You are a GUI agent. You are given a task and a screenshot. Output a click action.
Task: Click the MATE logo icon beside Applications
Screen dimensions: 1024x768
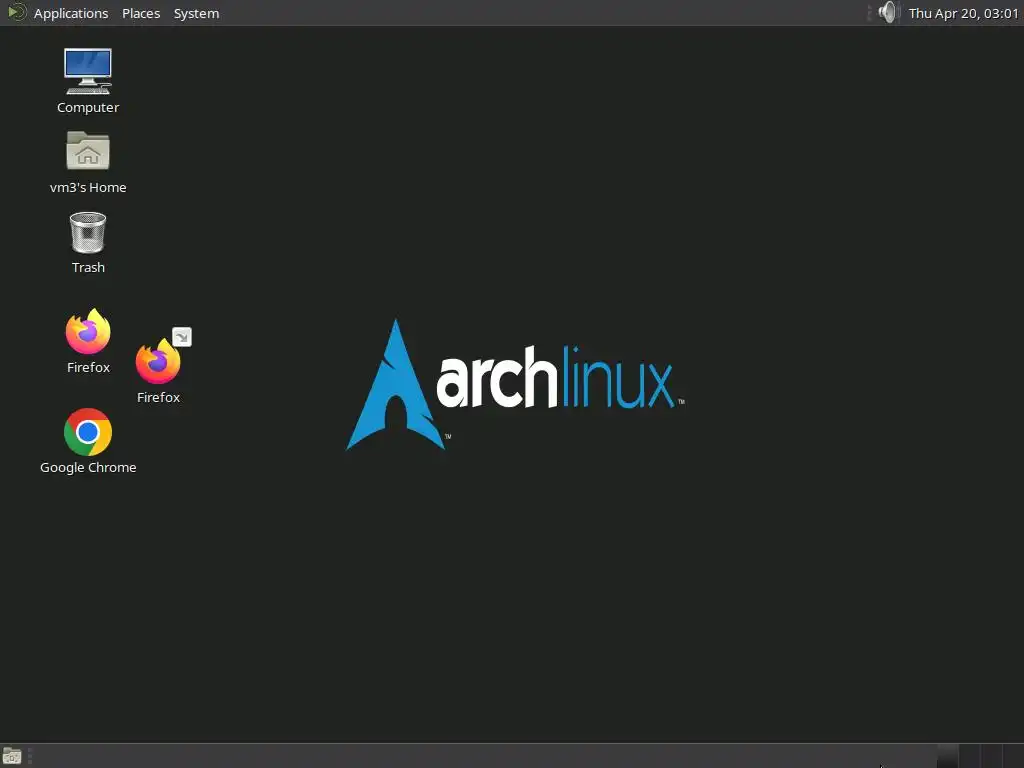click(16, 12)
